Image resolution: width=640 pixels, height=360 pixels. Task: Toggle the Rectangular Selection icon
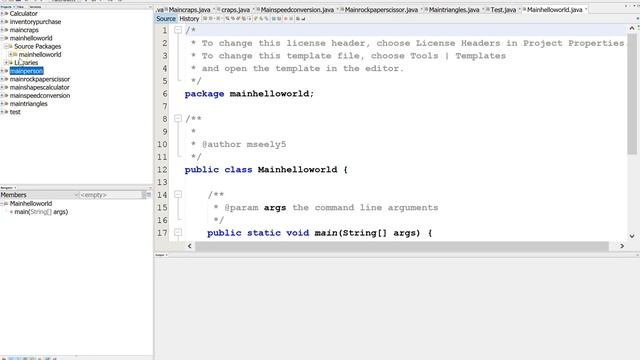coord(250,18)
